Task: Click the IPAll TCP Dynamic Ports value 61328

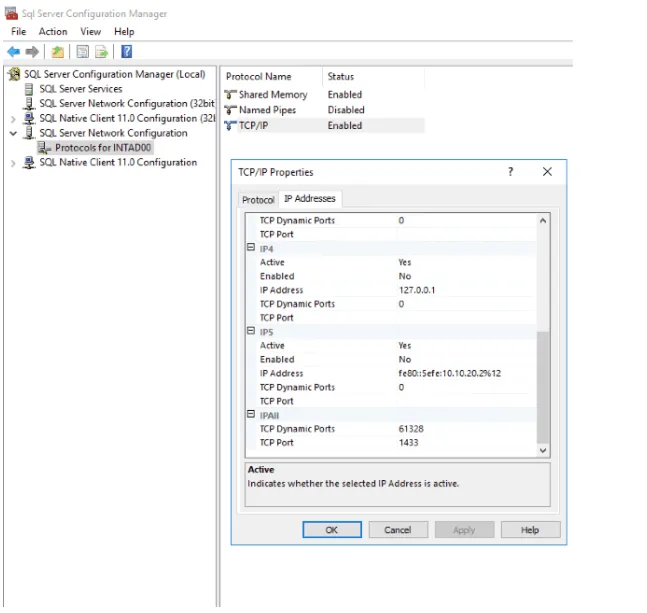Action: (411, 429)
